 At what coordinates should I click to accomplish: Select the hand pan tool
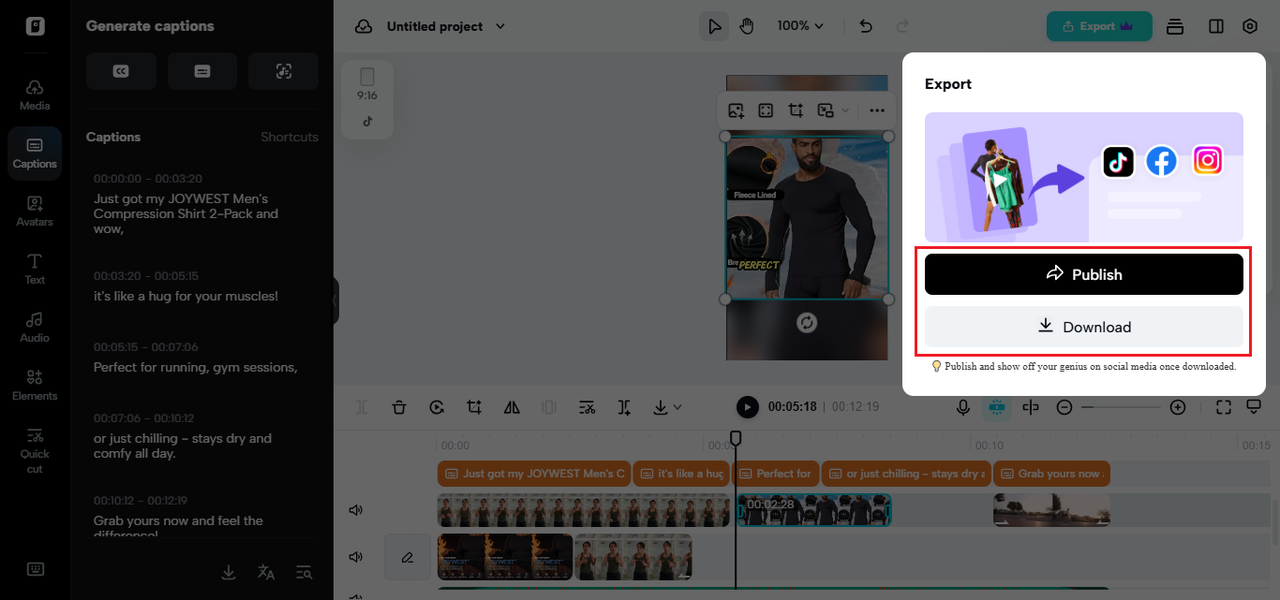(x=746, y=26)
